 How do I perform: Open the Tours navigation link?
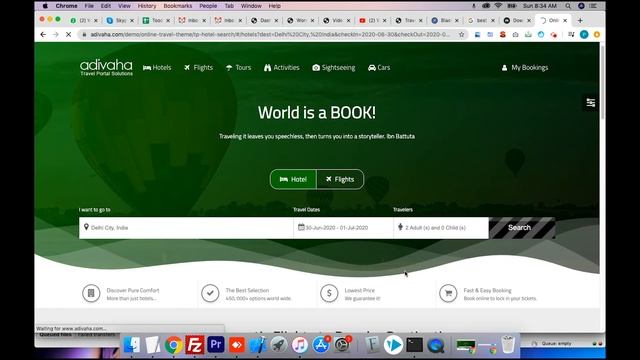coord(238,68)
